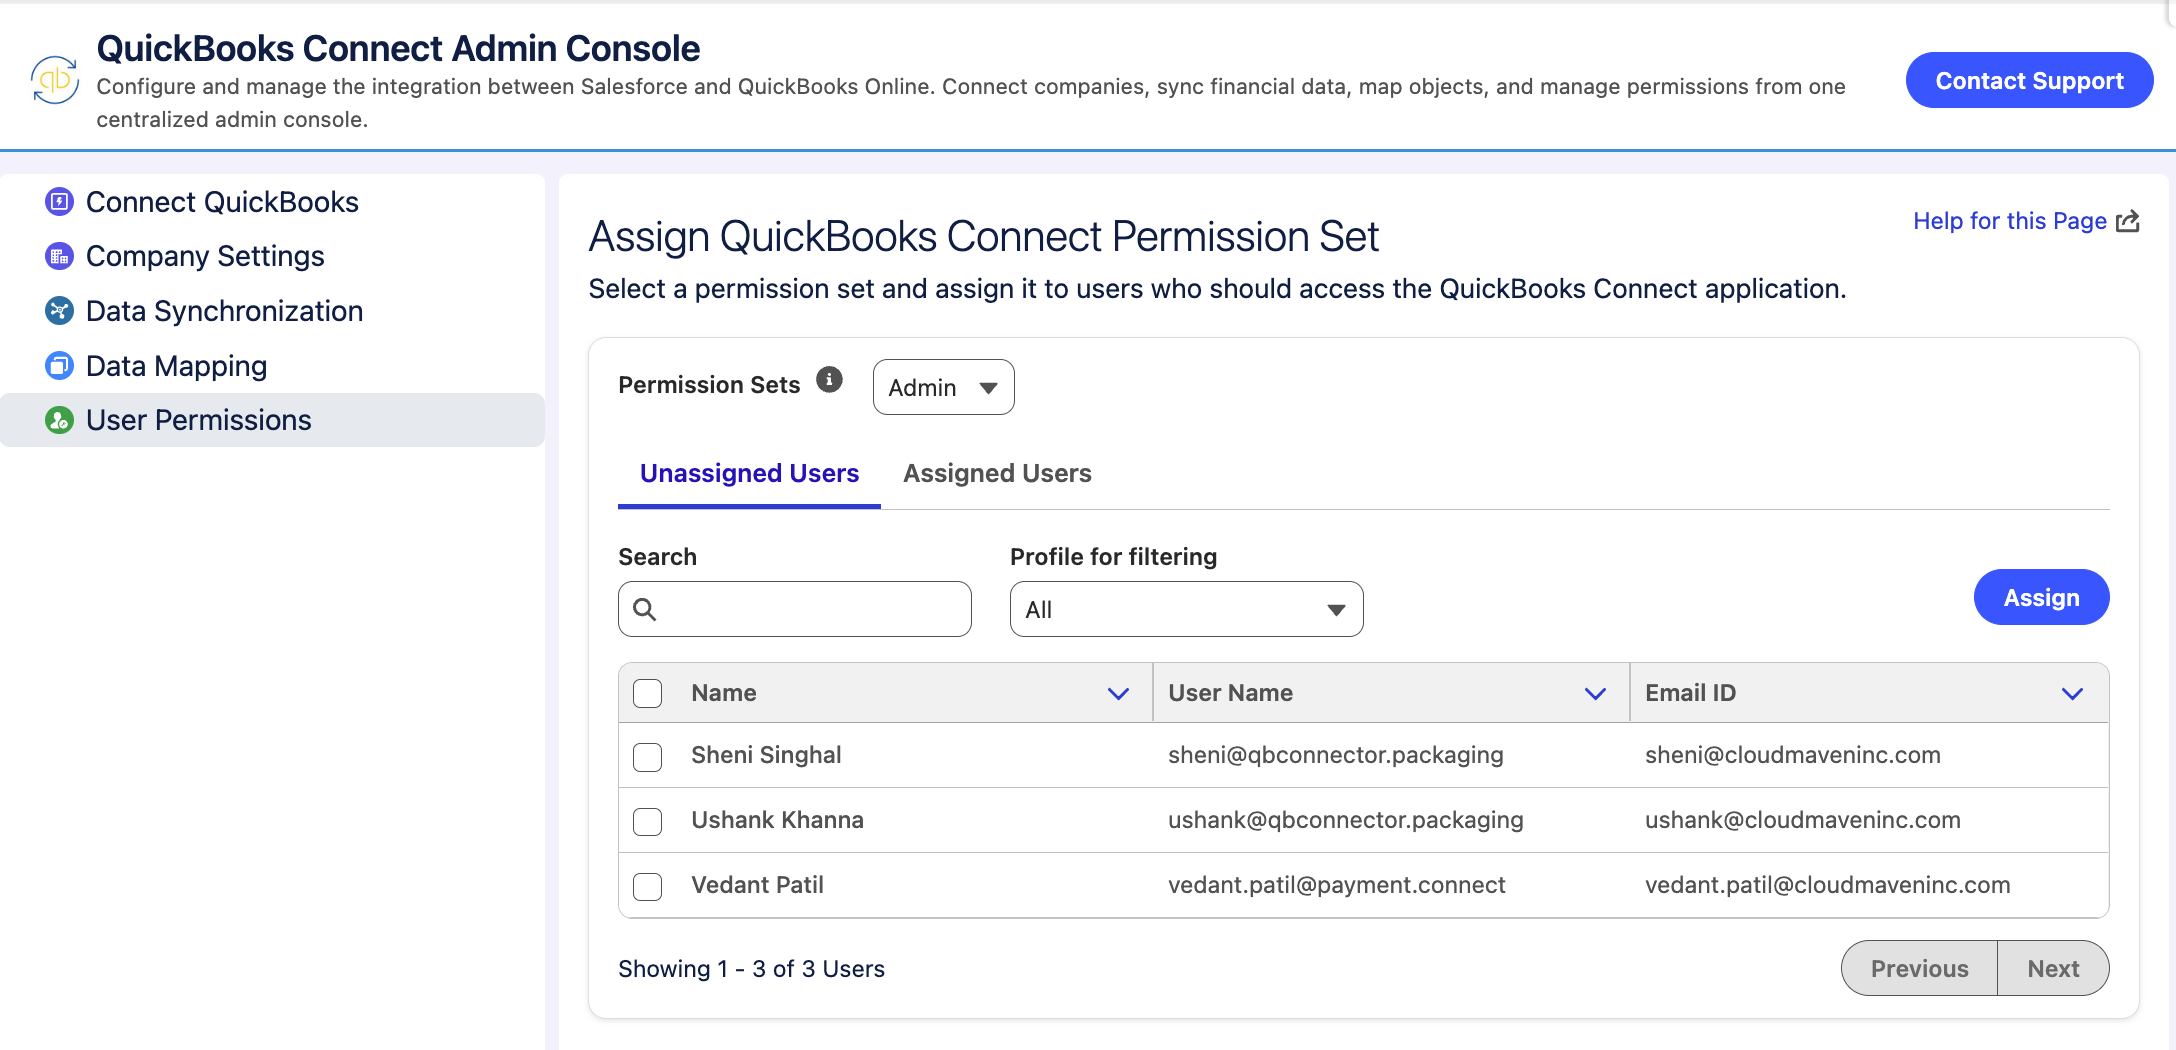Click the User Permissions sidebar icon

click(60, 420)
